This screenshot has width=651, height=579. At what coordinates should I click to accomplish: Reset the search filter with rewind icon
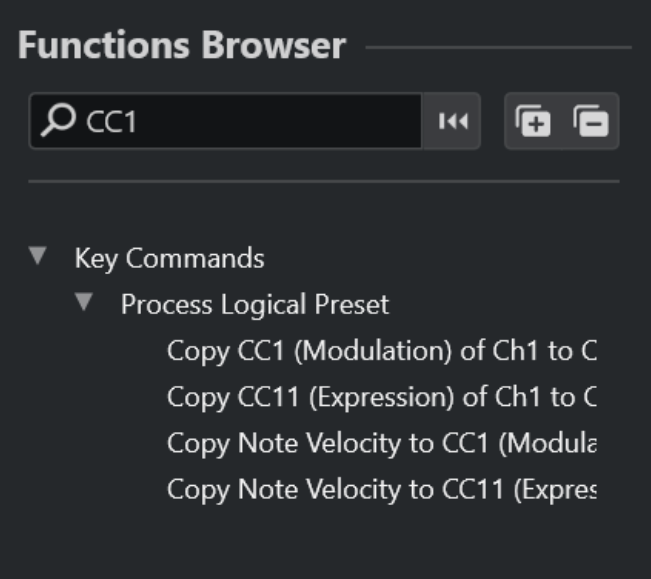453,121
